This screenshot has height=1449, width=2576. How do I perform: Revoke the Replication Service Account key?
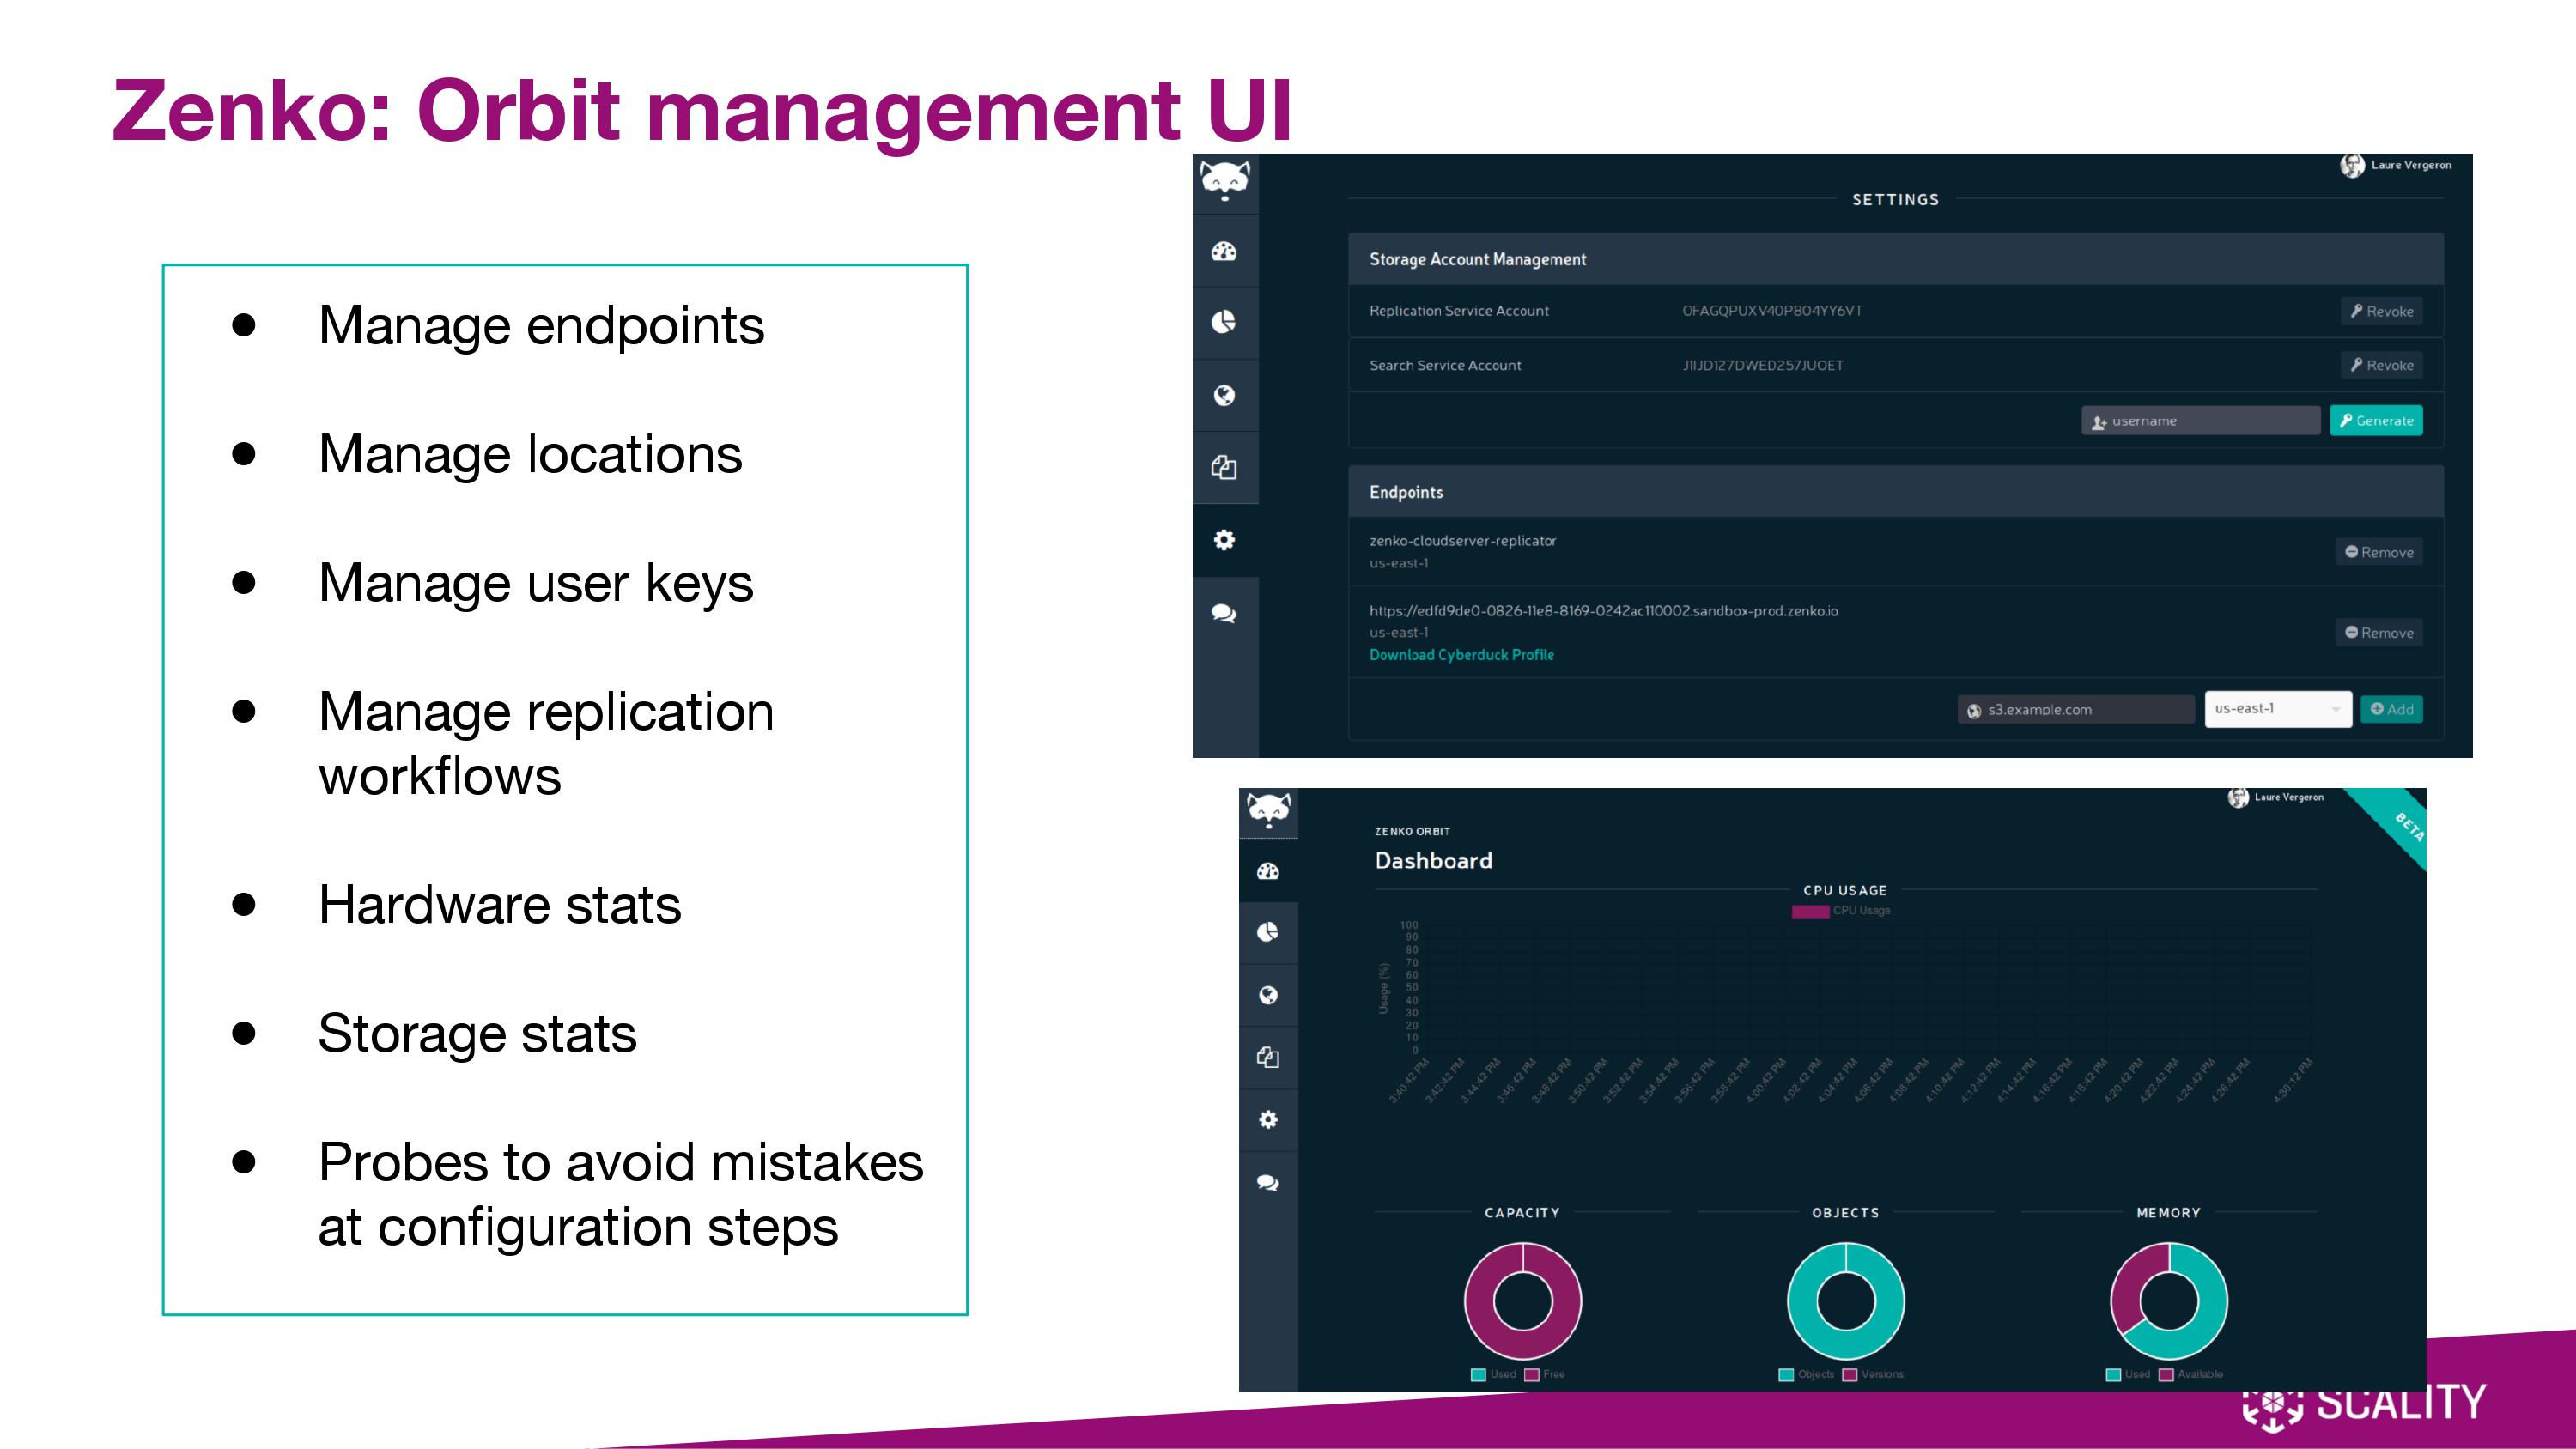[x=2381, y=311]
